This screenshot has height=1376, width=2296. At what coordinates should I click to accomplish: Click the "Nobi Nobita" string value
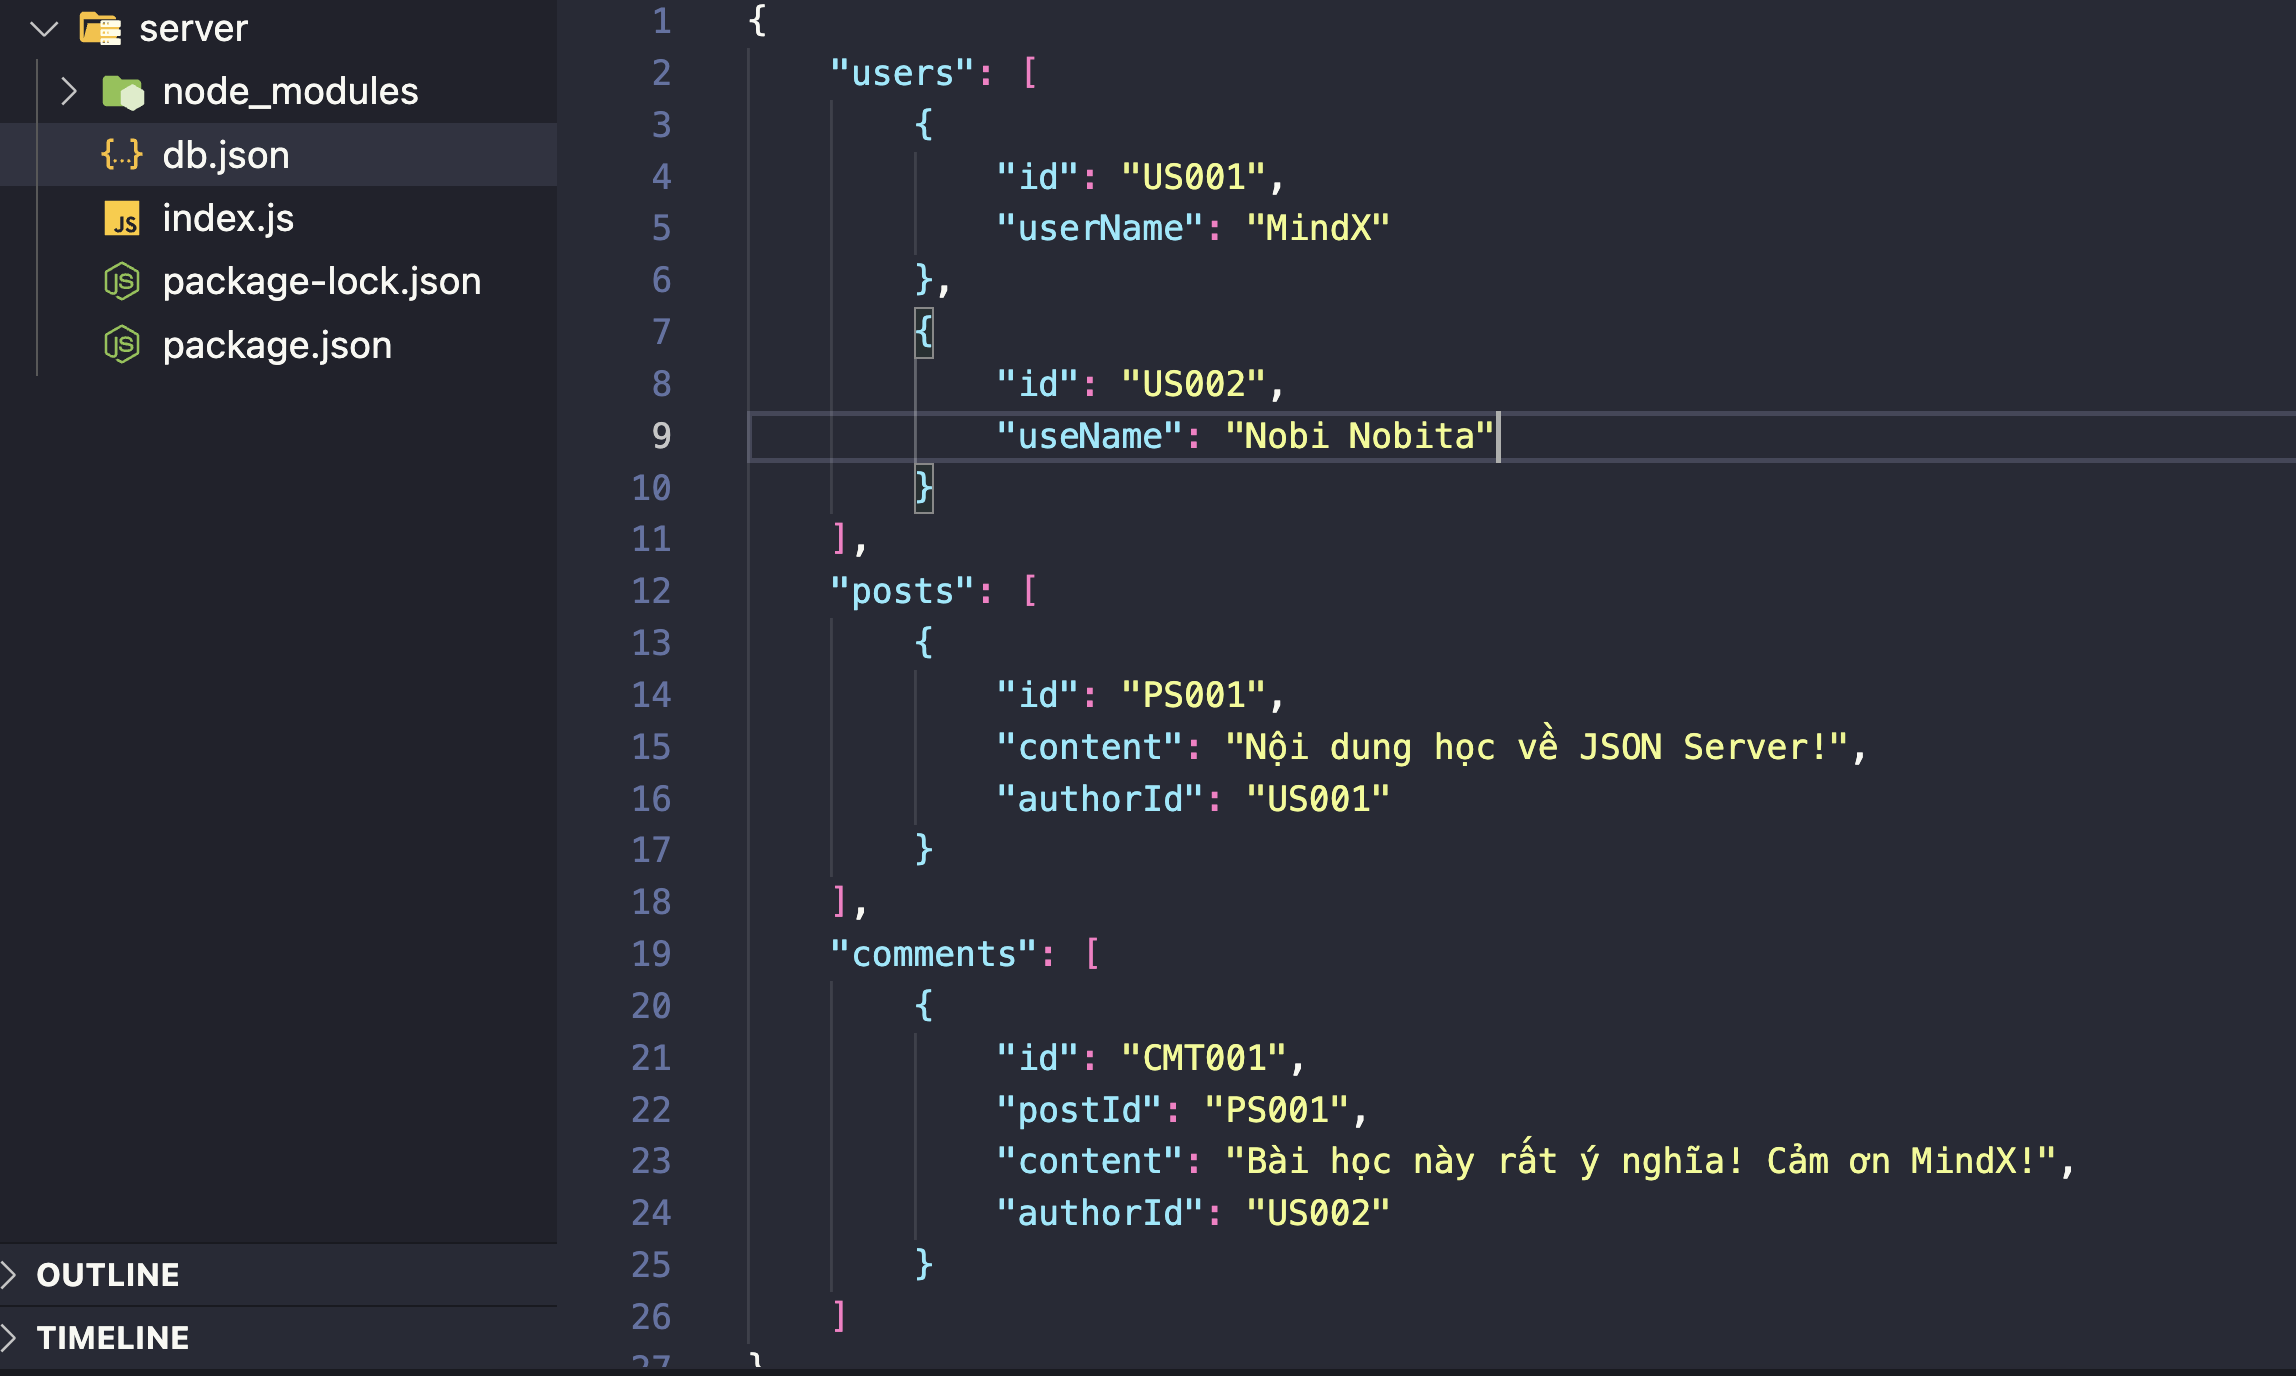(x=1358, y=436)
